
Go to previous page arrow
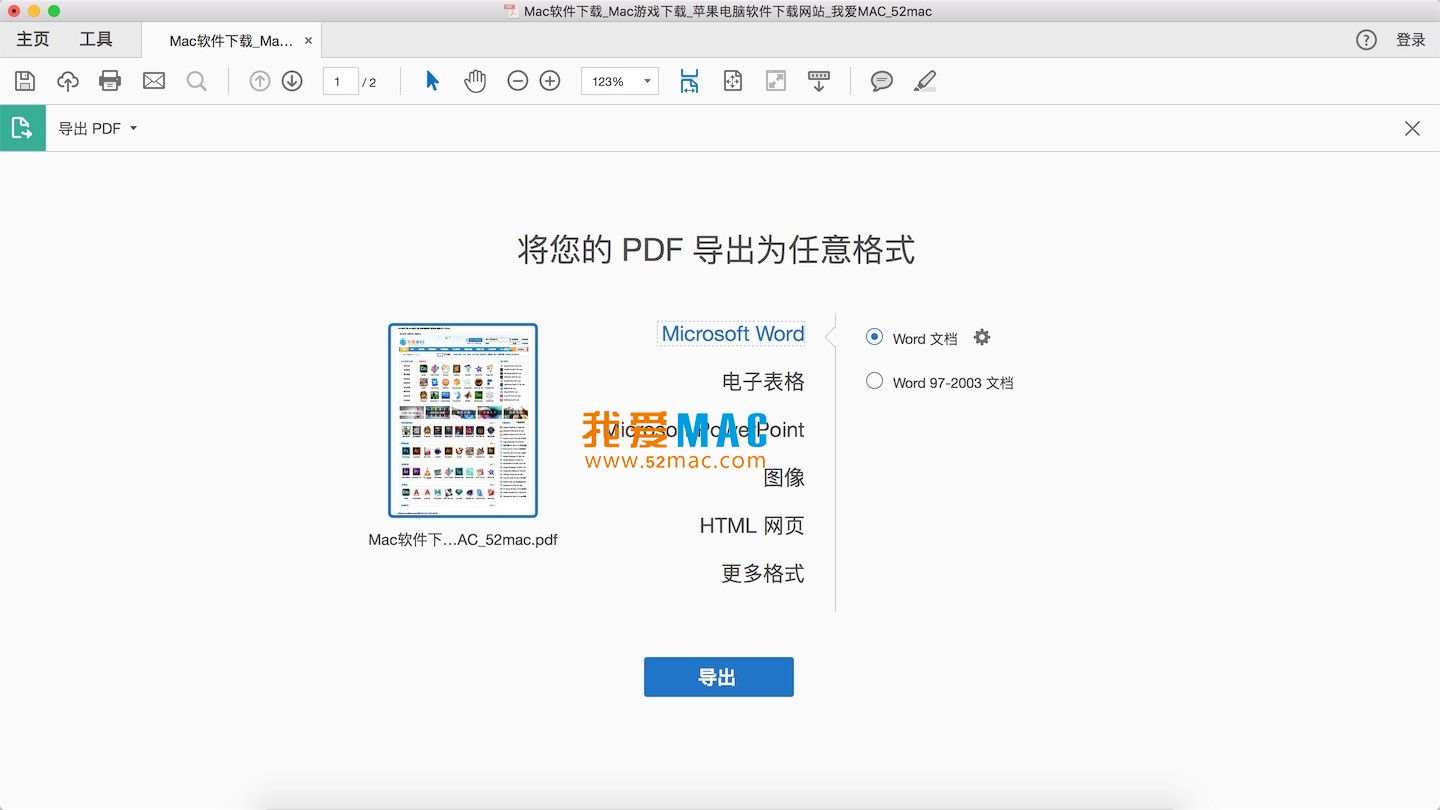[260, 81]
